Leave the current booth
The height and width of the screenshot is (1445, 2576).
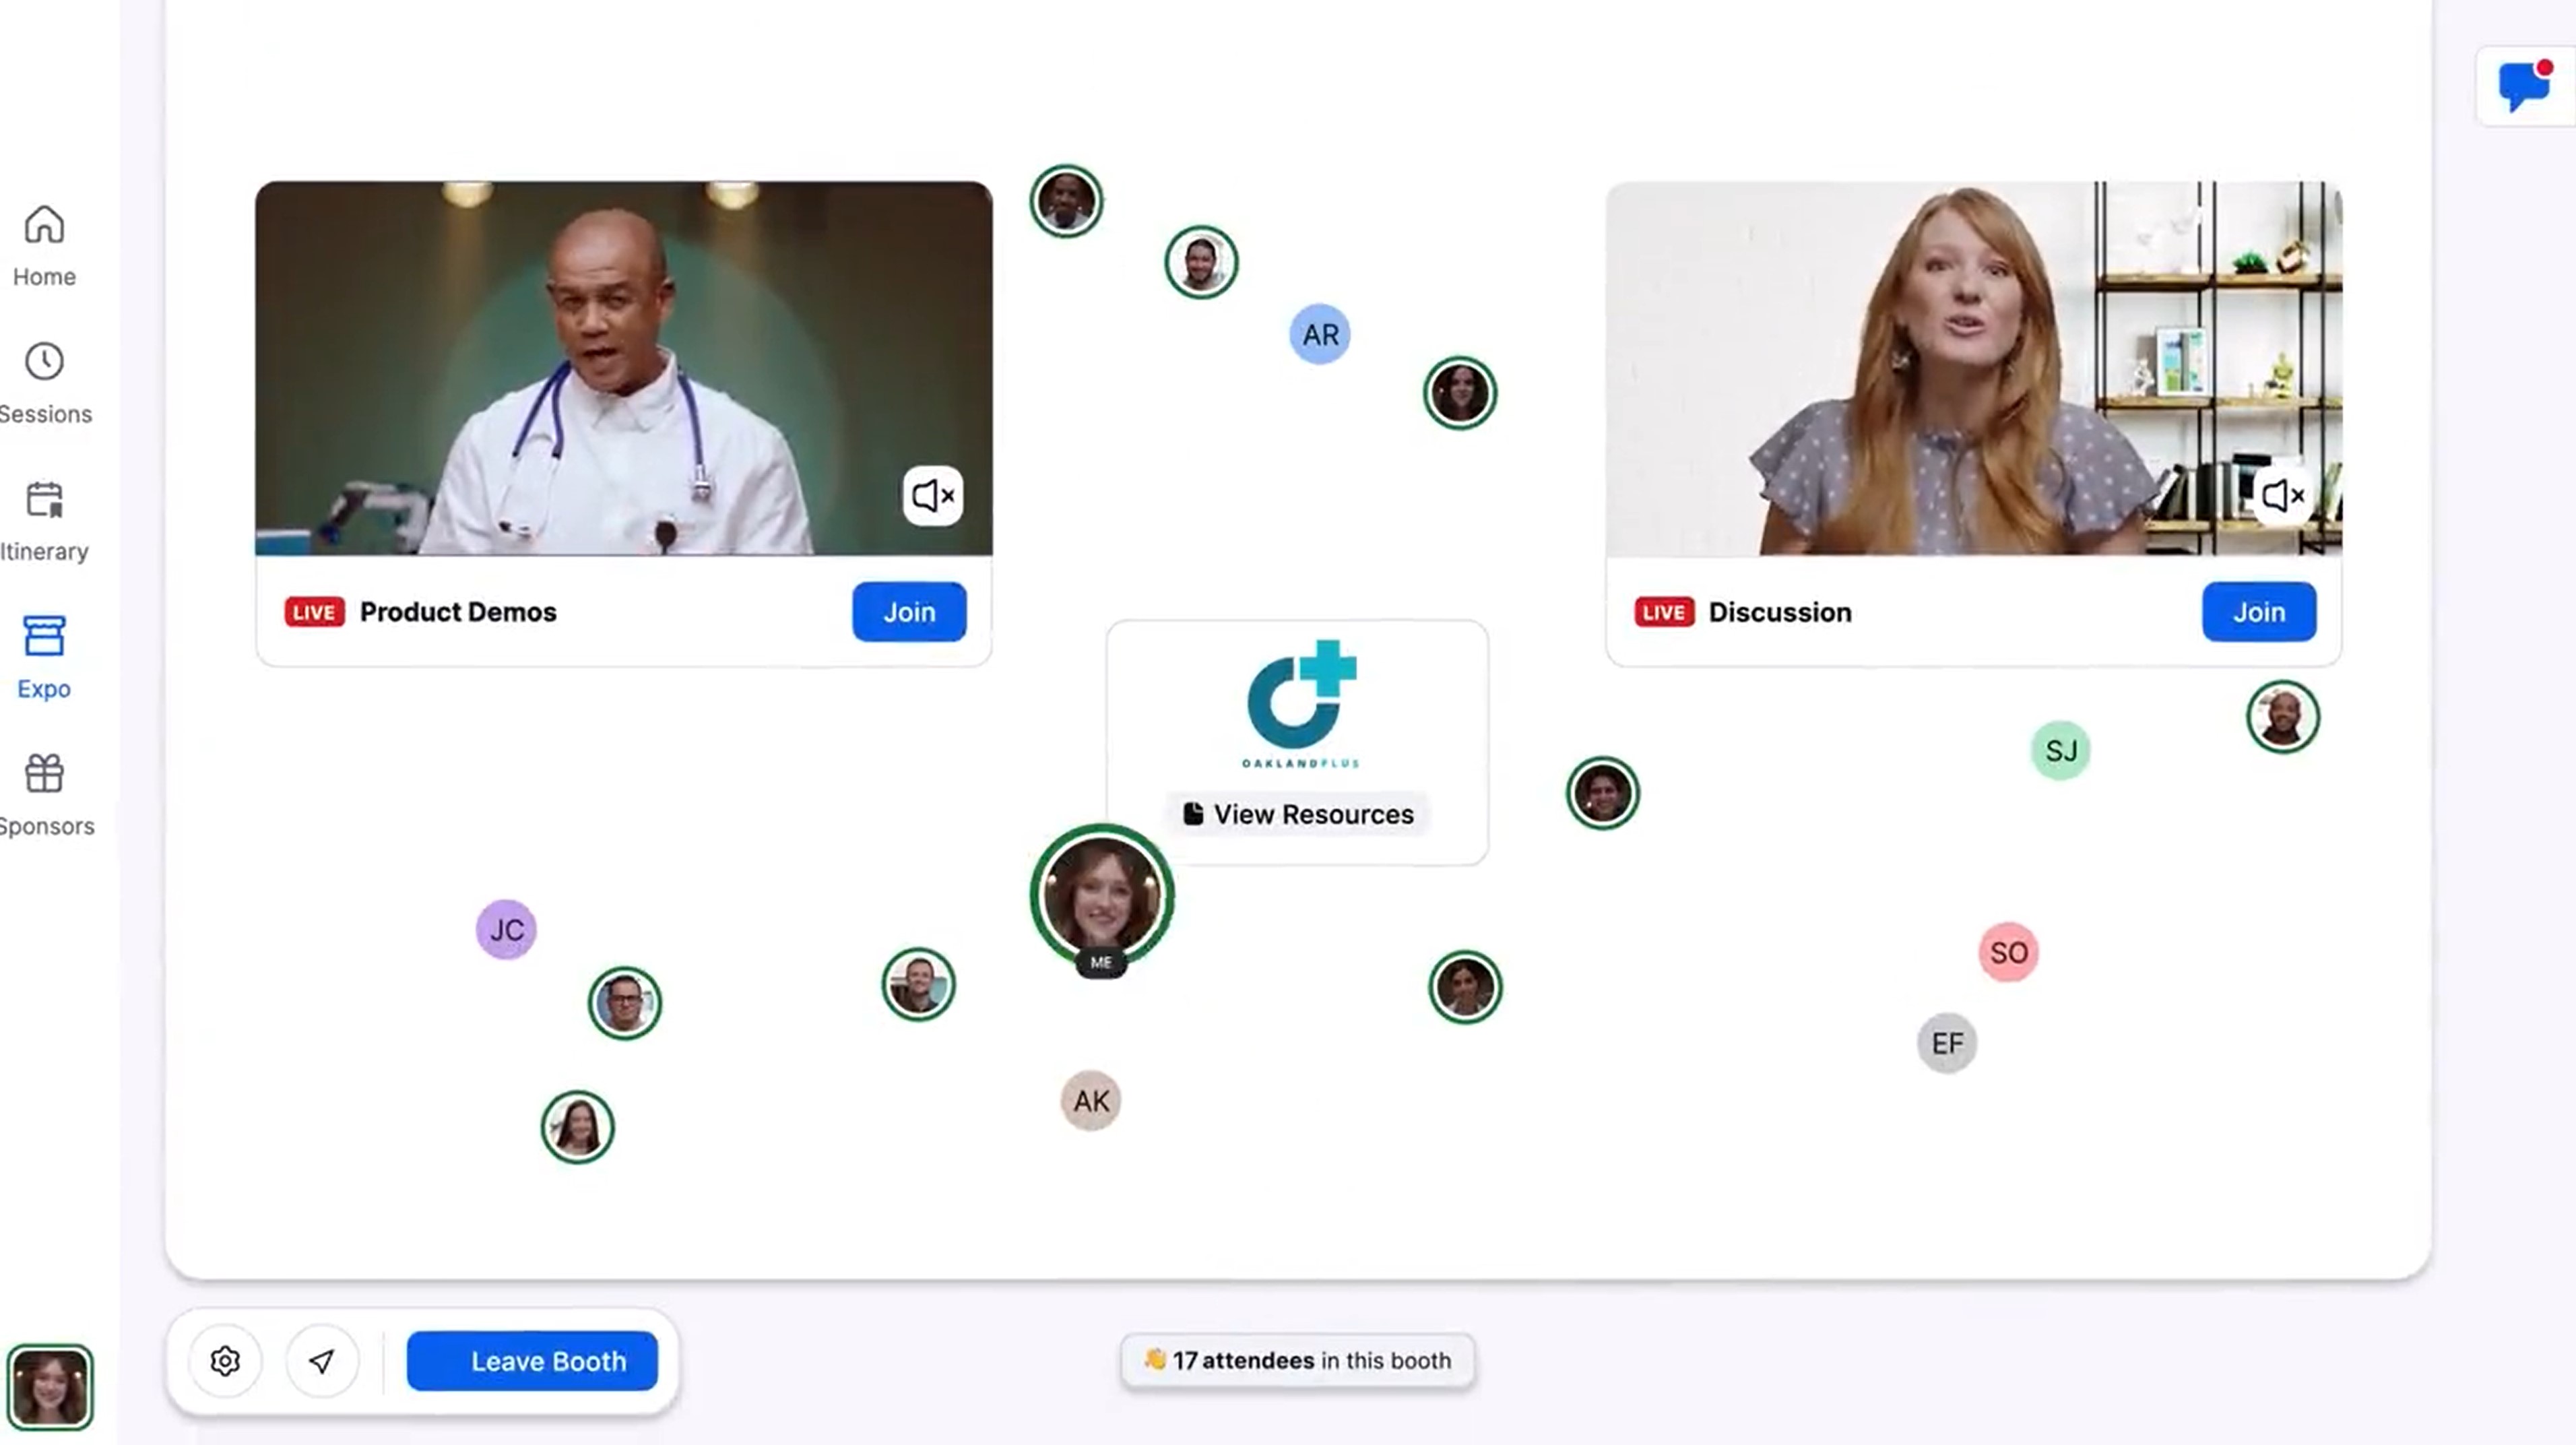pyautogui.click(x=548, y=1360)
